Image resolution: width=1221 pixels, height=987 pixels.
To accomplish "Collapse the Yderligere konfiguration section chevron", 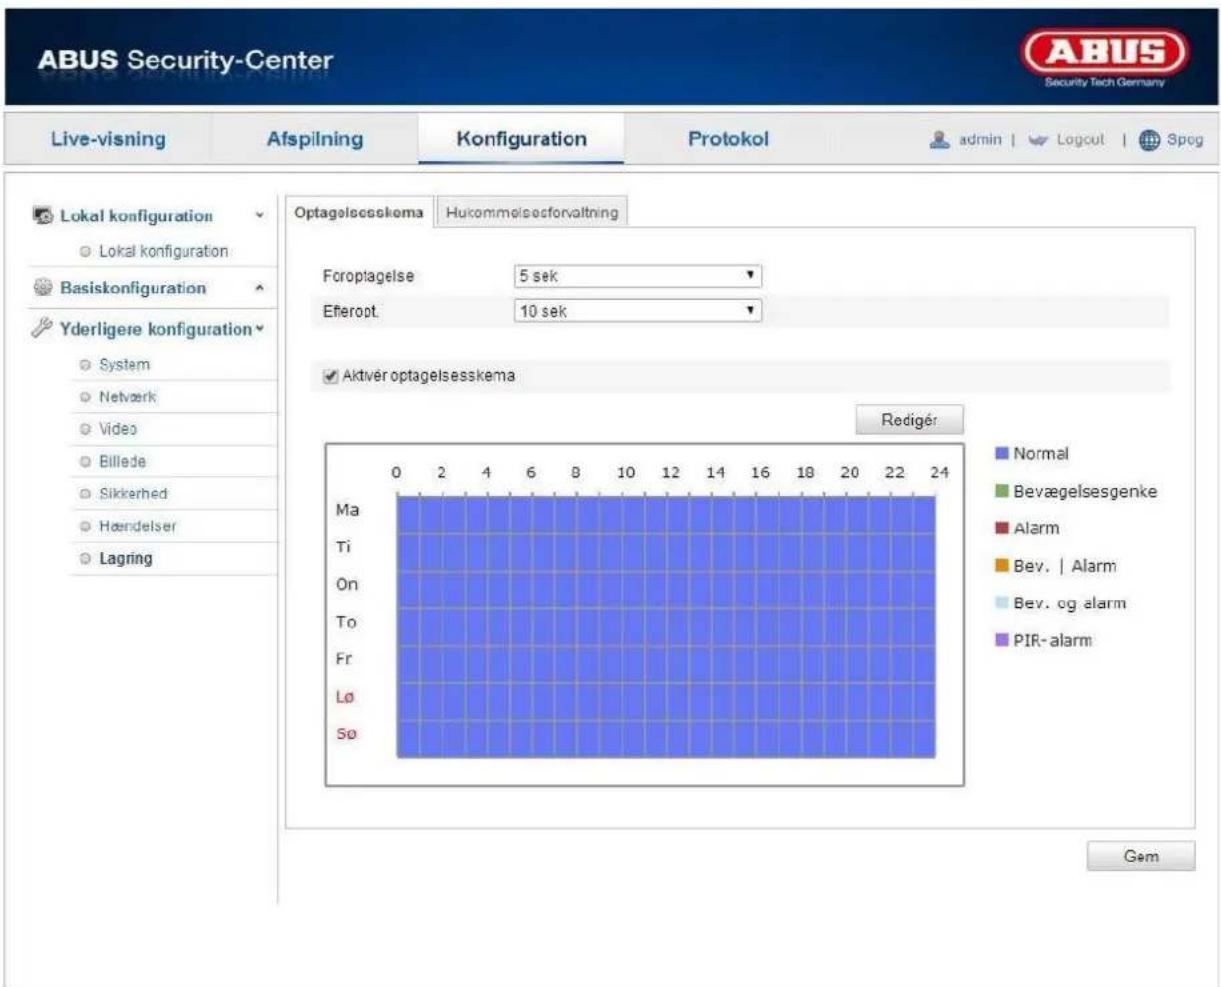I will (260, 329).
